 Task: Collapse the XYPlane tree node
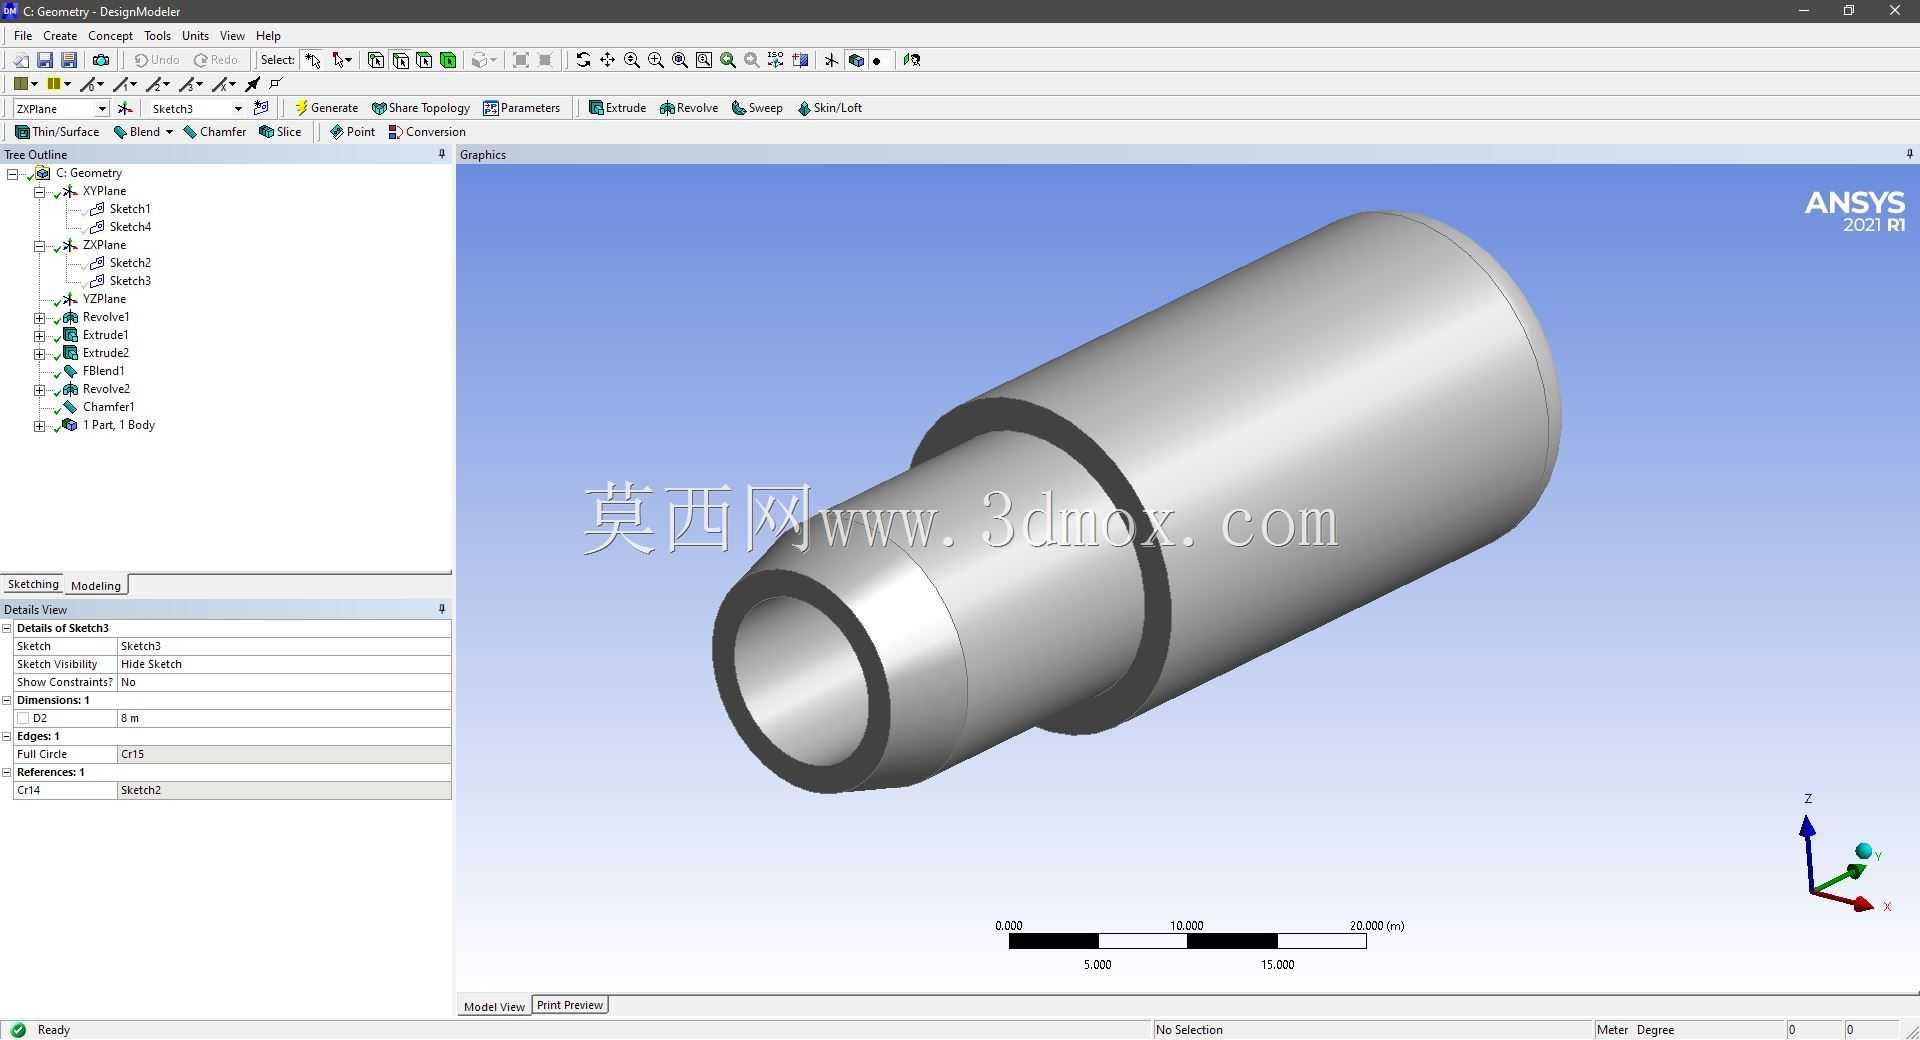[39, 192]
